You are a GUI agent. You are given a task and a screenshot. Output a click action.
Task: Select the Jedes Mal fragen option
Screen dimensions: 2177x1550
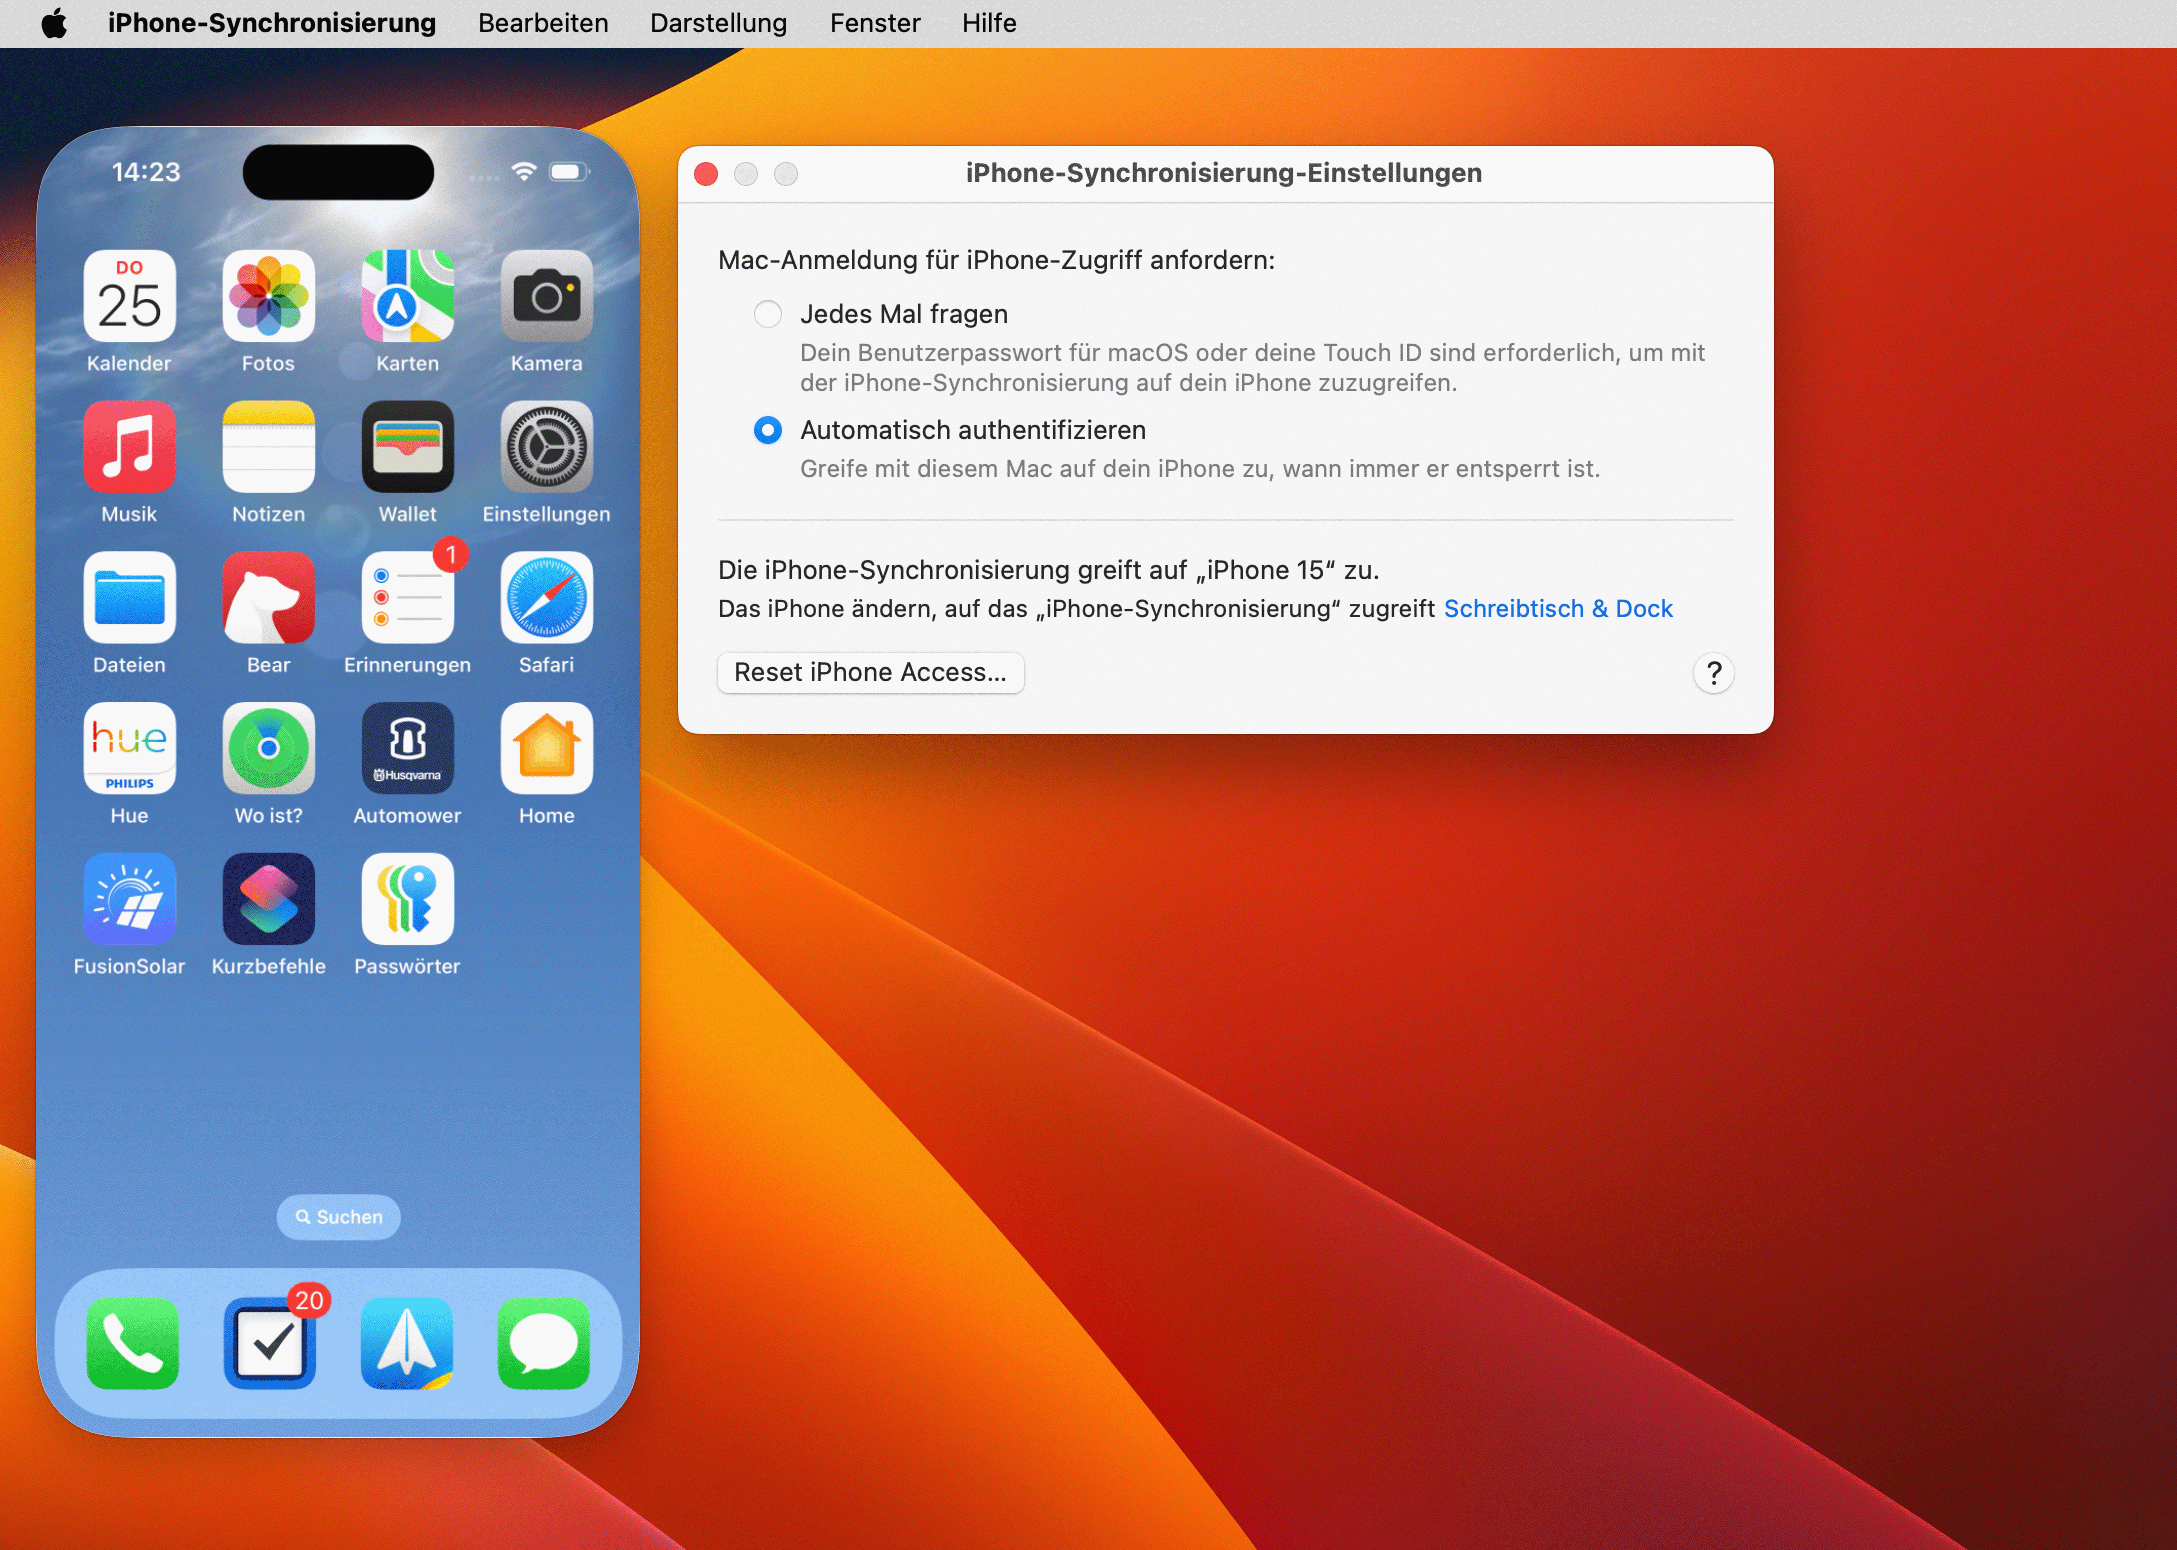[x=768, y=314]
